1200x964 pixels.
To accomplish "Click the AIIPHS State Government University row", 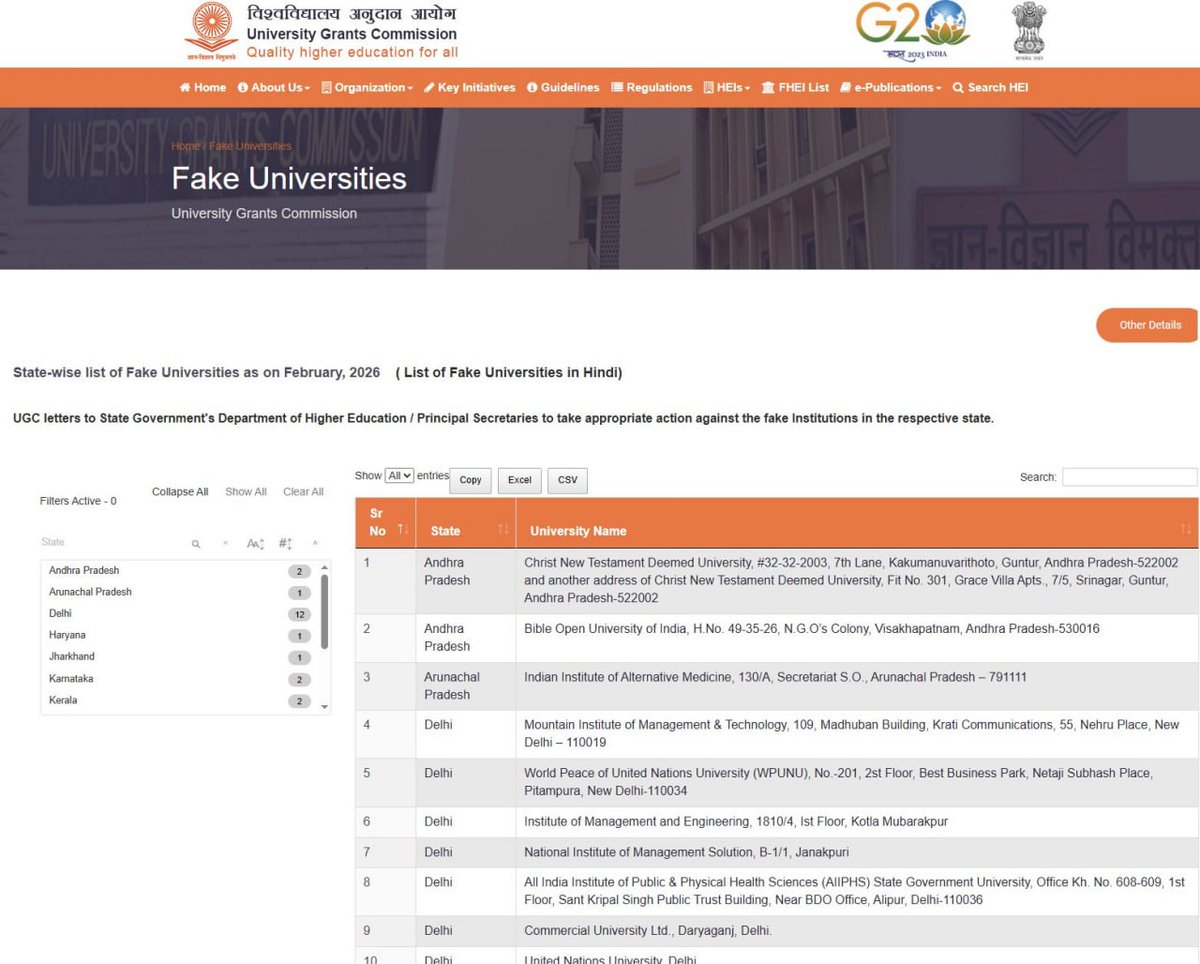I will pyautogui.click(x=776, y=891).
